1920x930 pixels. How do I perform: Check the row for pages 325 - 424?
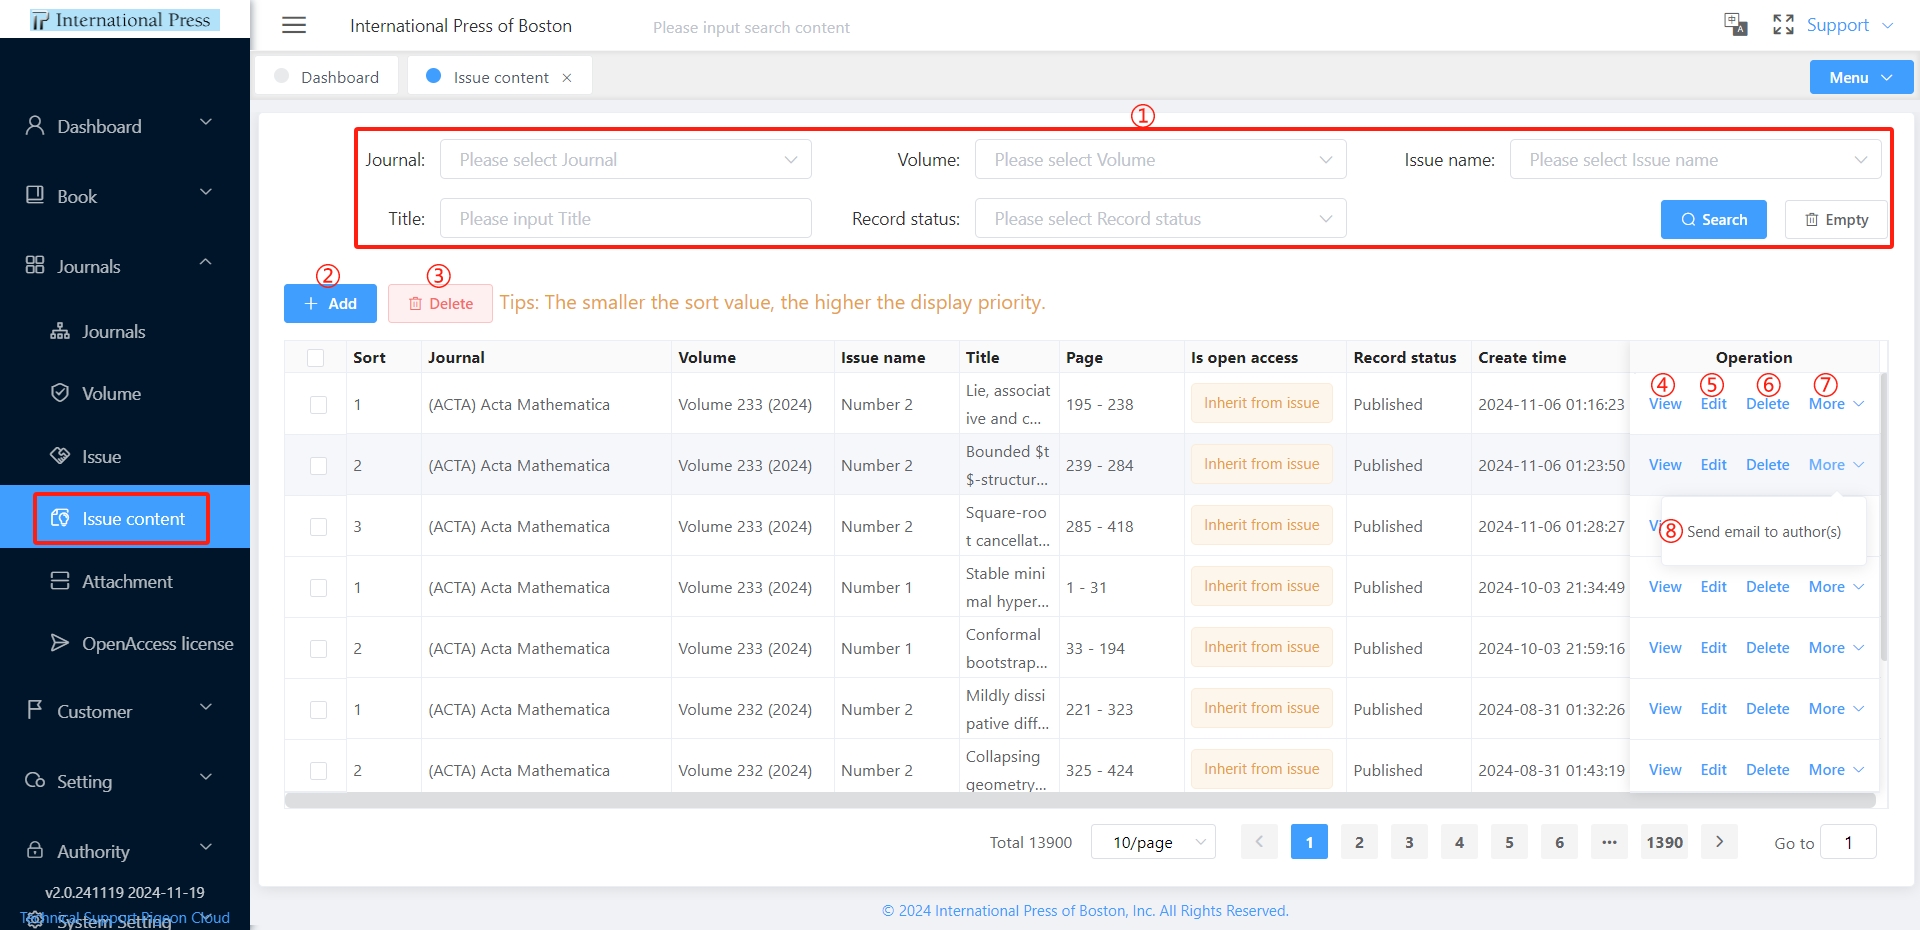pyautogui.click(x=318, y=771)
